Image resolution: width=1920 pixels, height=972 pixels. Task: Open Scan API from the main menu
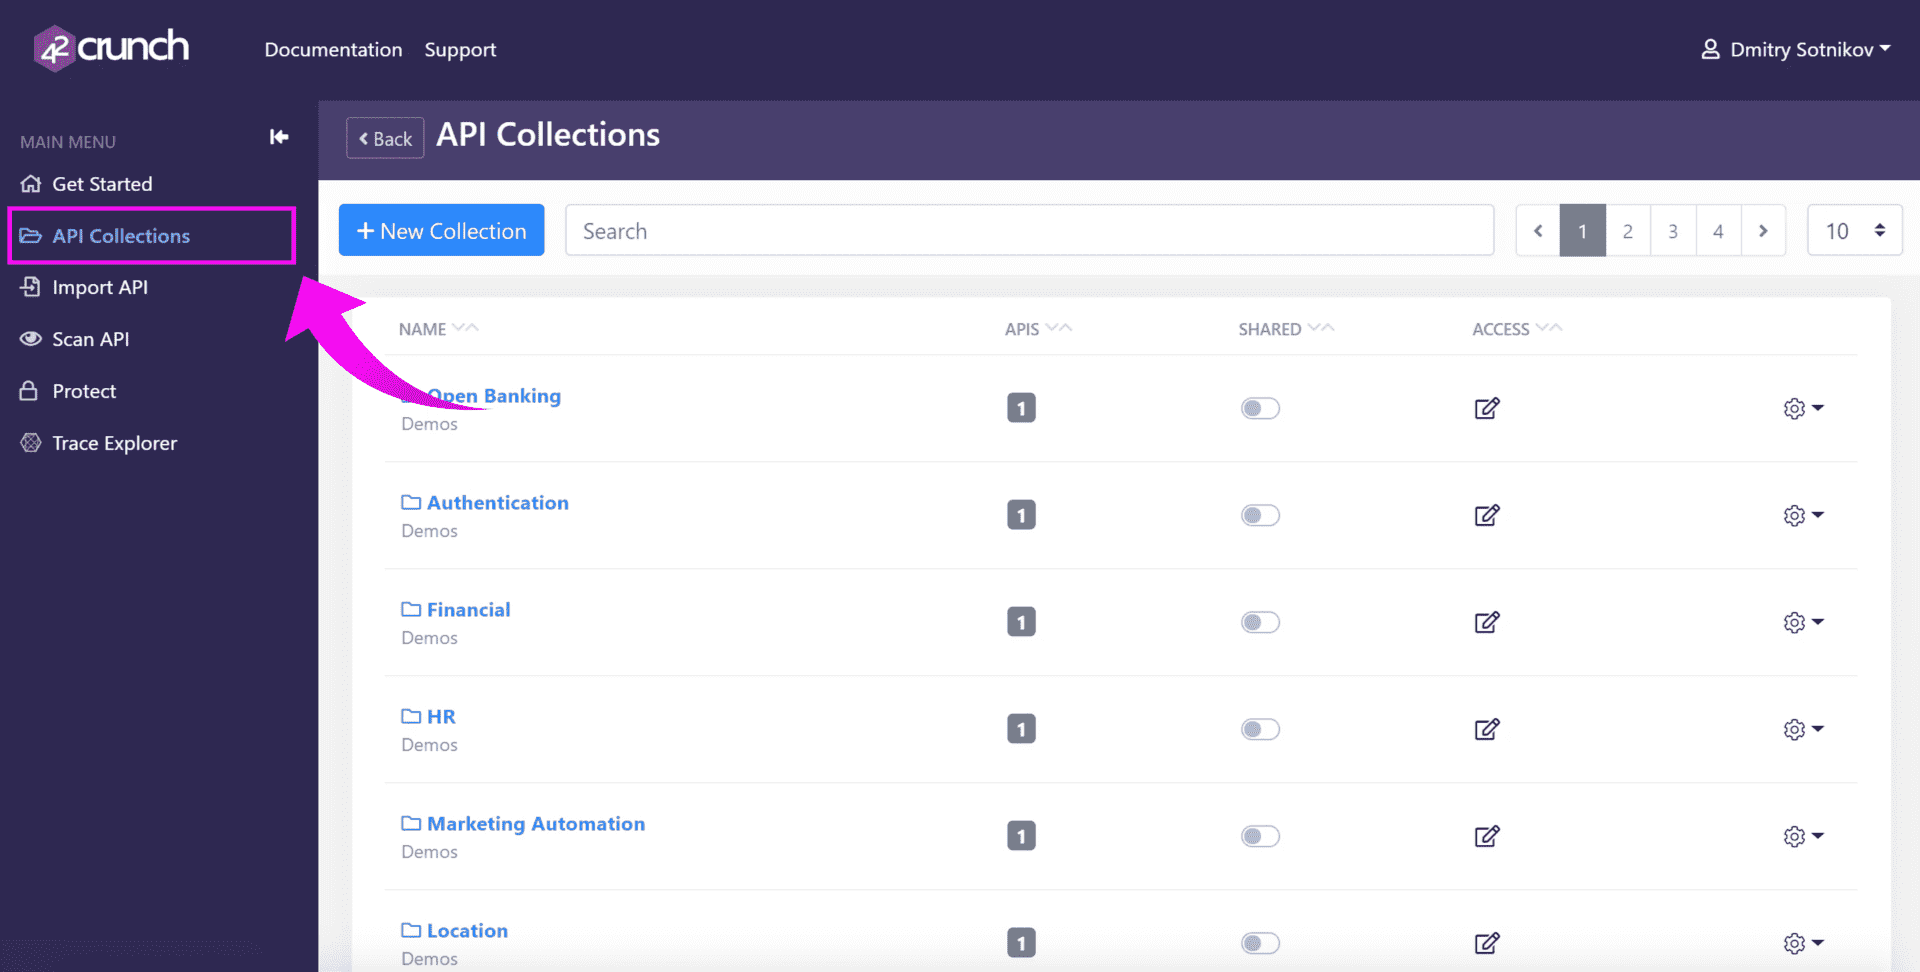point(90,339)
